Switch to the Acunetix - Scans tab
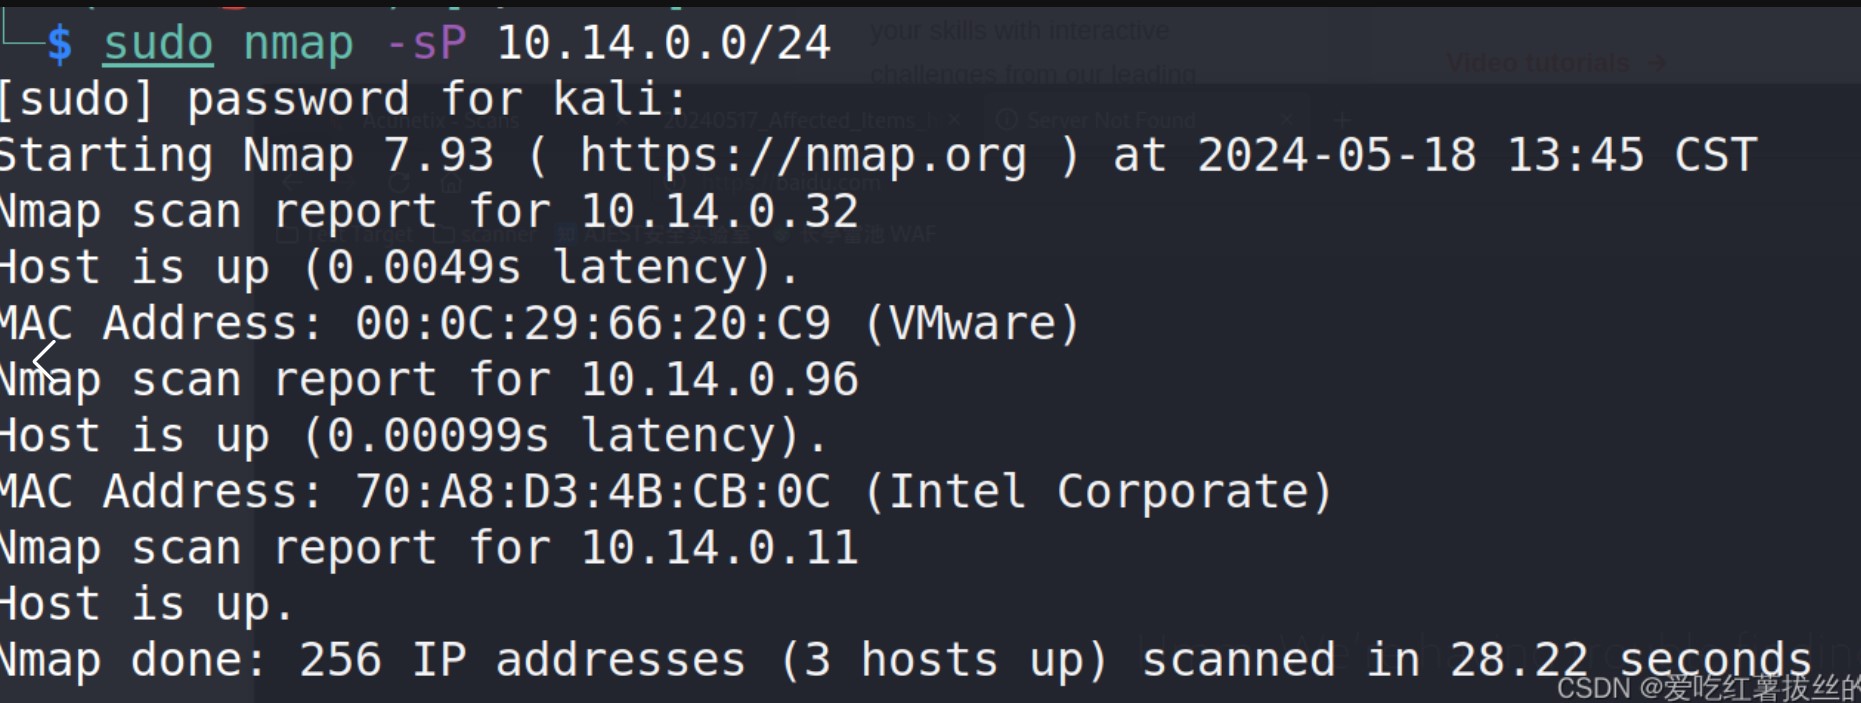 coord(440,120)
